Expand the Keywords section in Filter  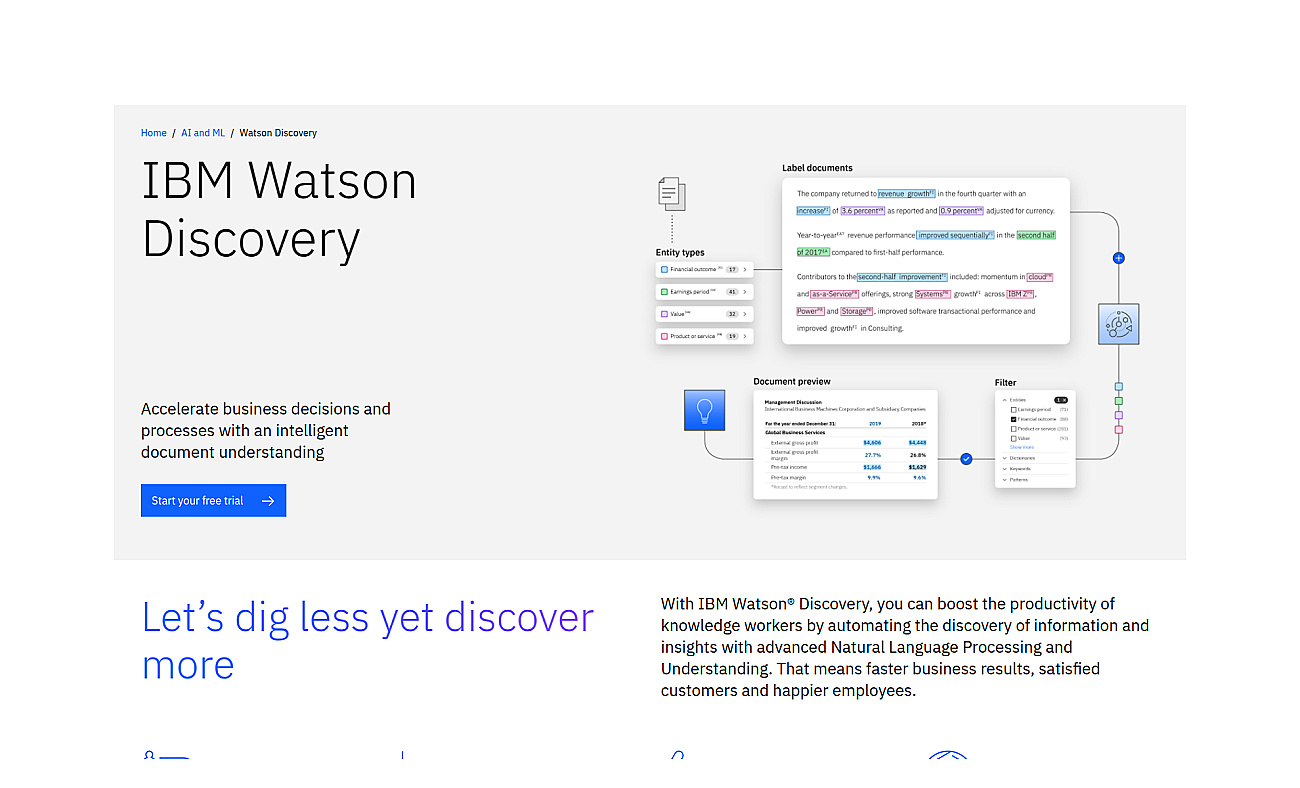(1004, 469)
